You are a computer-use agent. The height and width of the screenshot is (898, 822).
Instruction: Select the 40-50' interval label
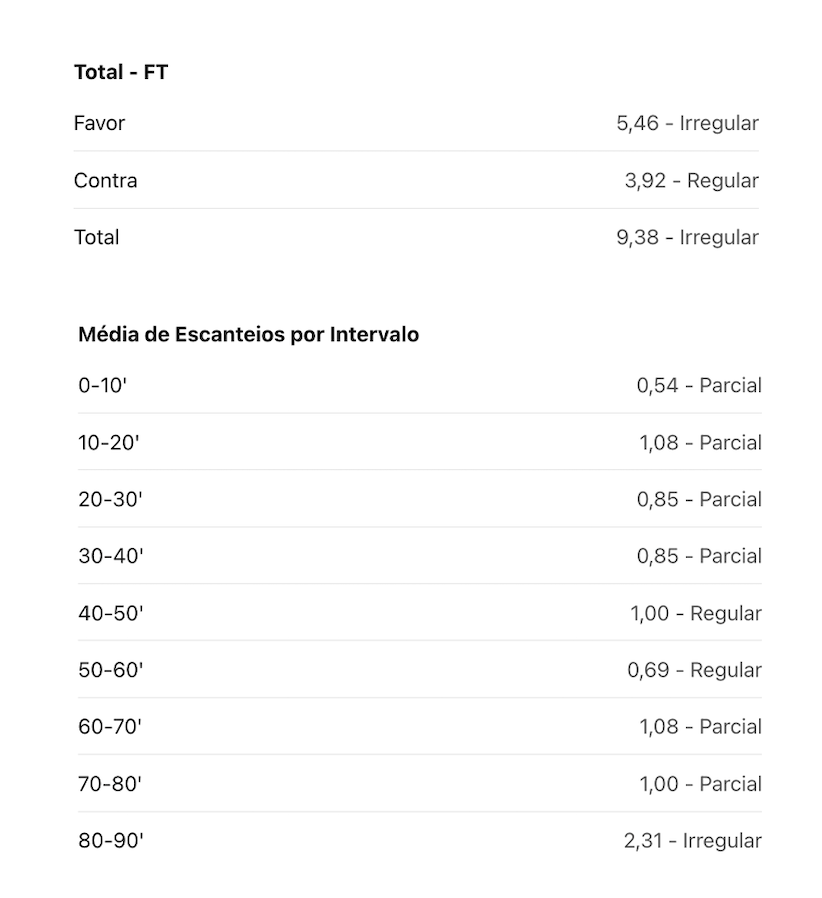click(111, 613)
